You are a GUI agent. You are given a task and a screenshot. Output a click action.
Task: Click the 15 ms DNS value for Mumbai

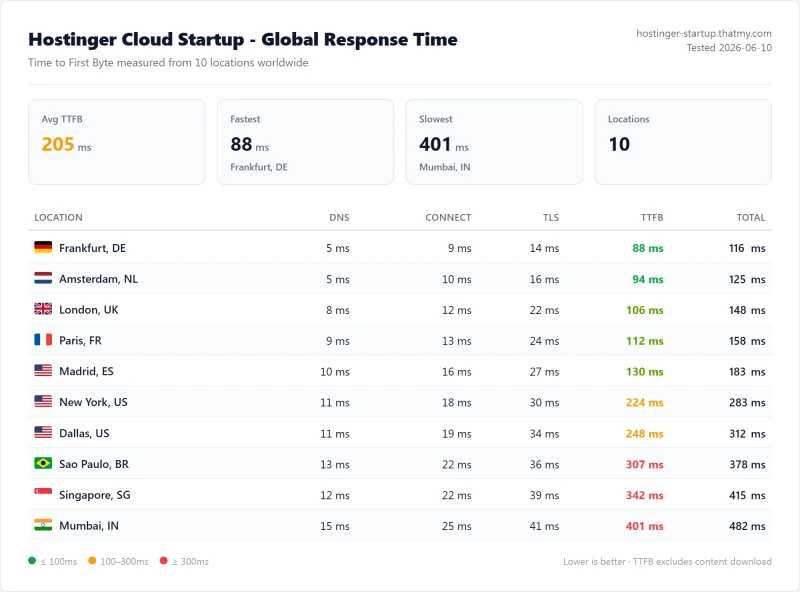(x=335, y=526)
